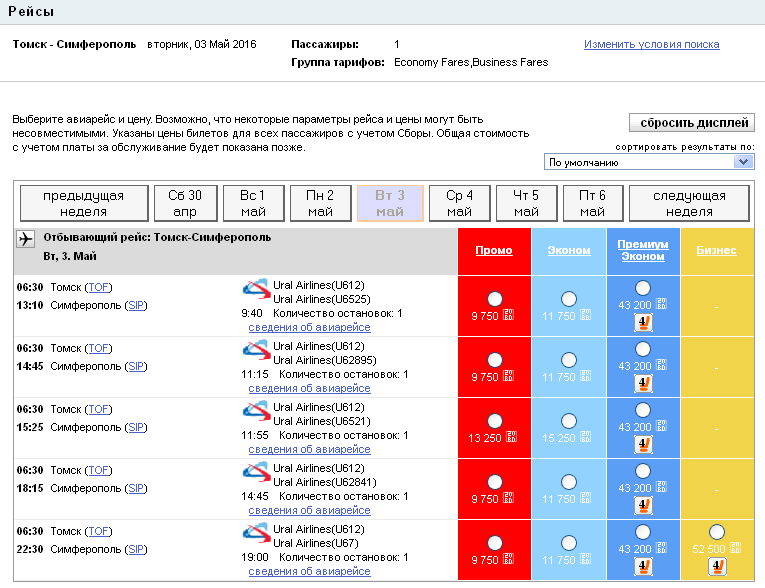Switch to the 'Ср 4 май' date tab
The image size is (765, 588).
click(459, 203)
